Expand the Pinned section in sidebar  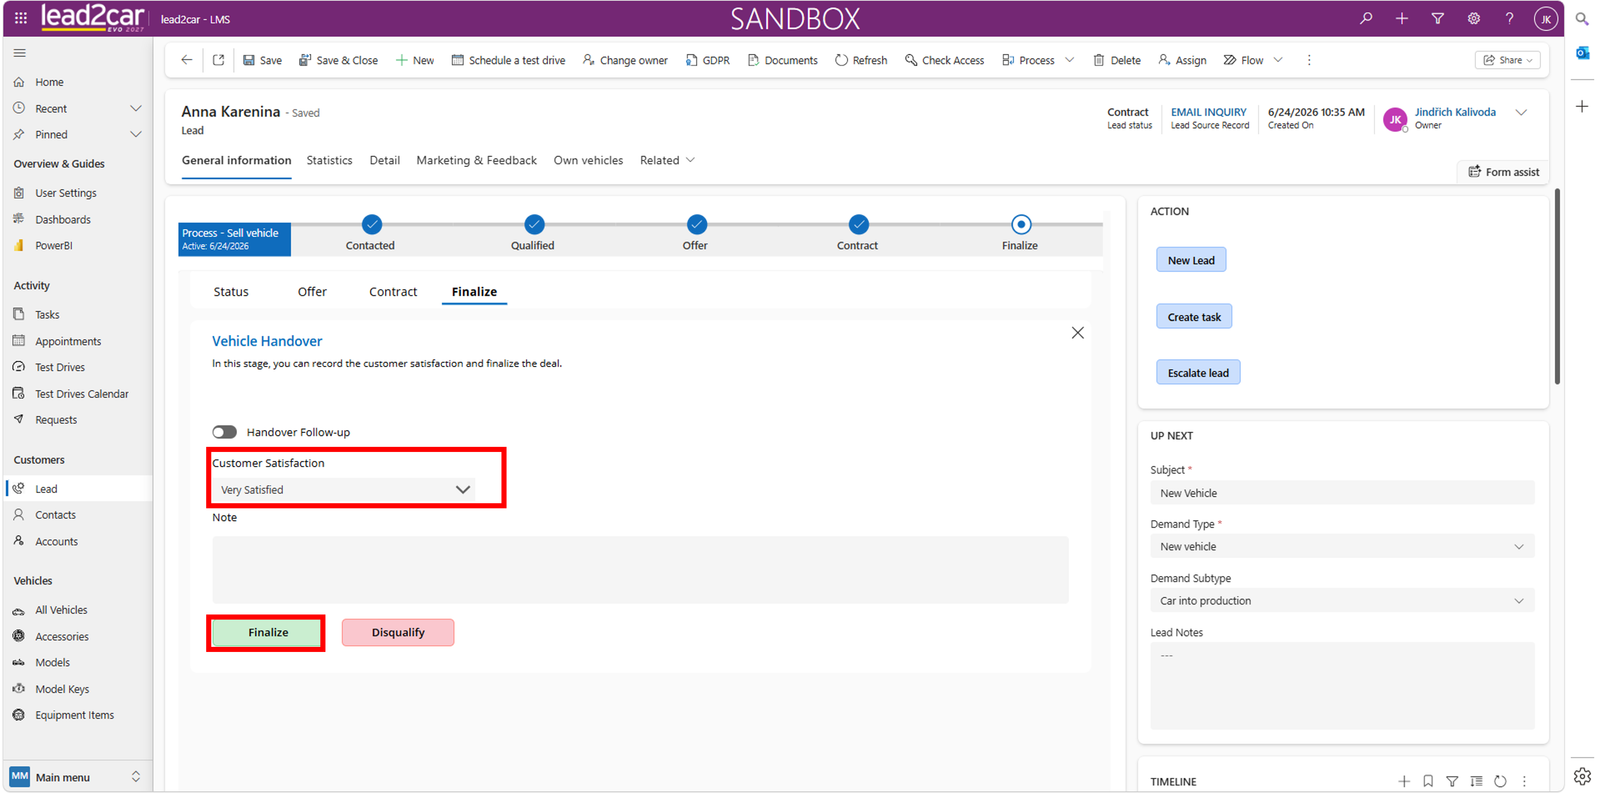[136, 134]
